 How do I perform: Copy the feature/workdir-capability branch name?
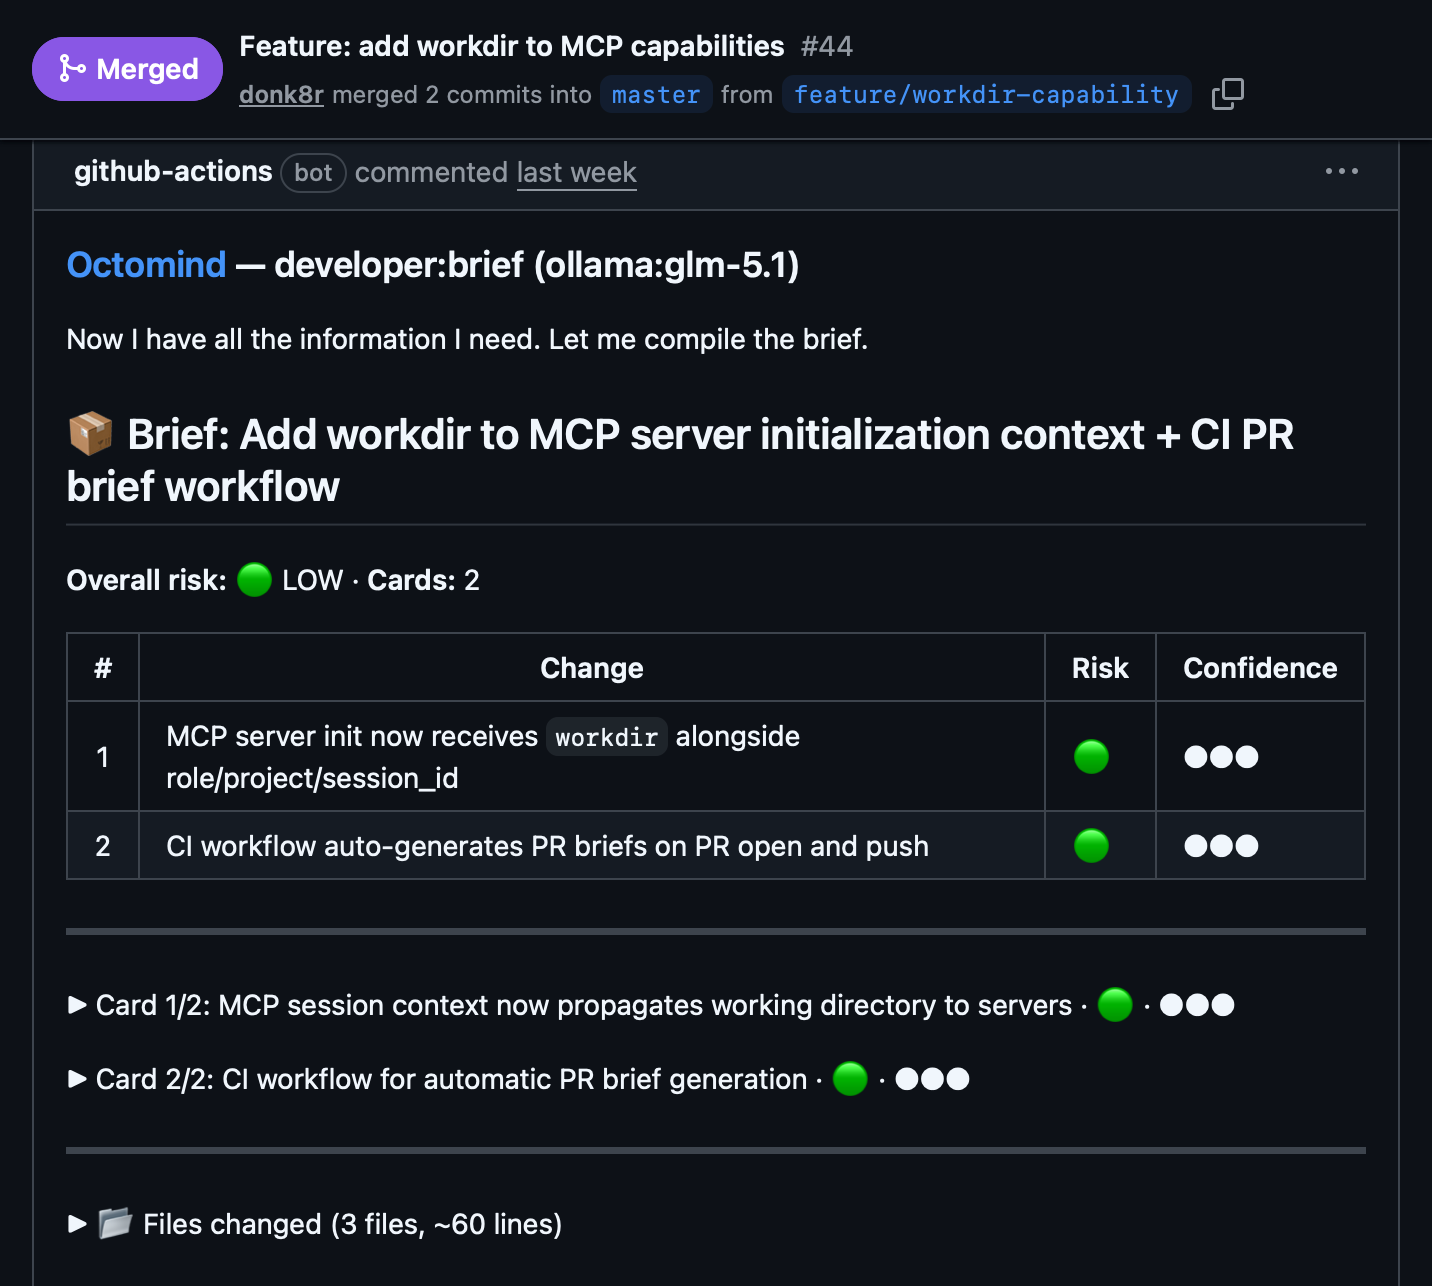[1227, 94]
